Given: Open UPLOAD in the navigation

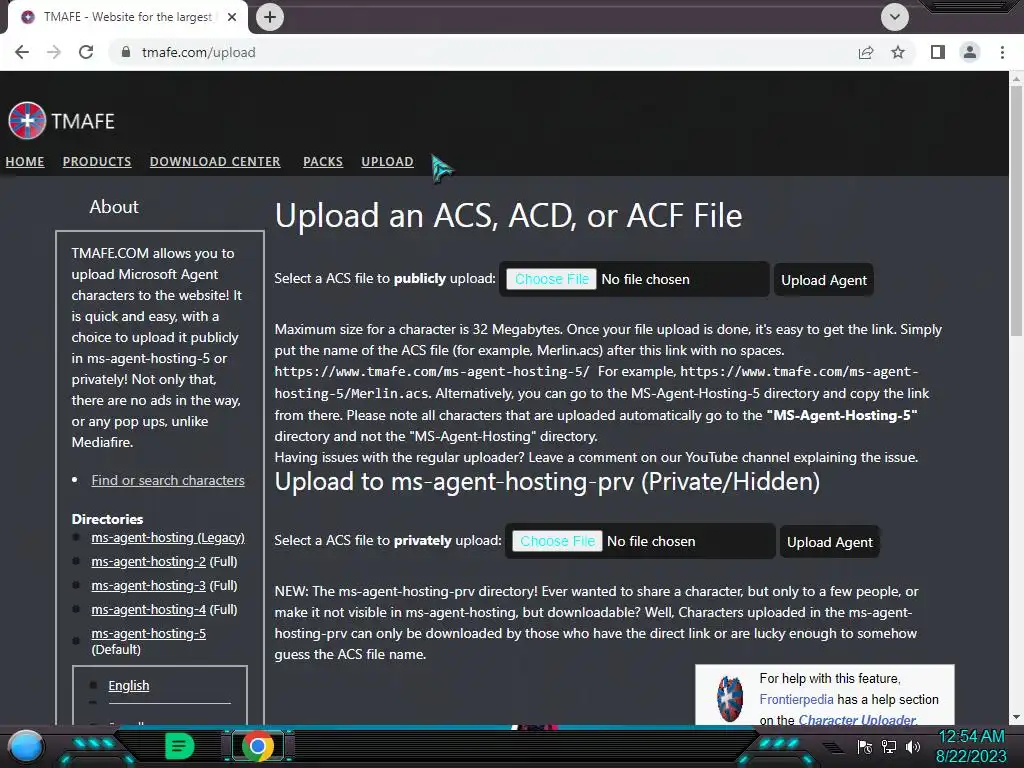Looking at the screenshot, I should pos(387,161).
